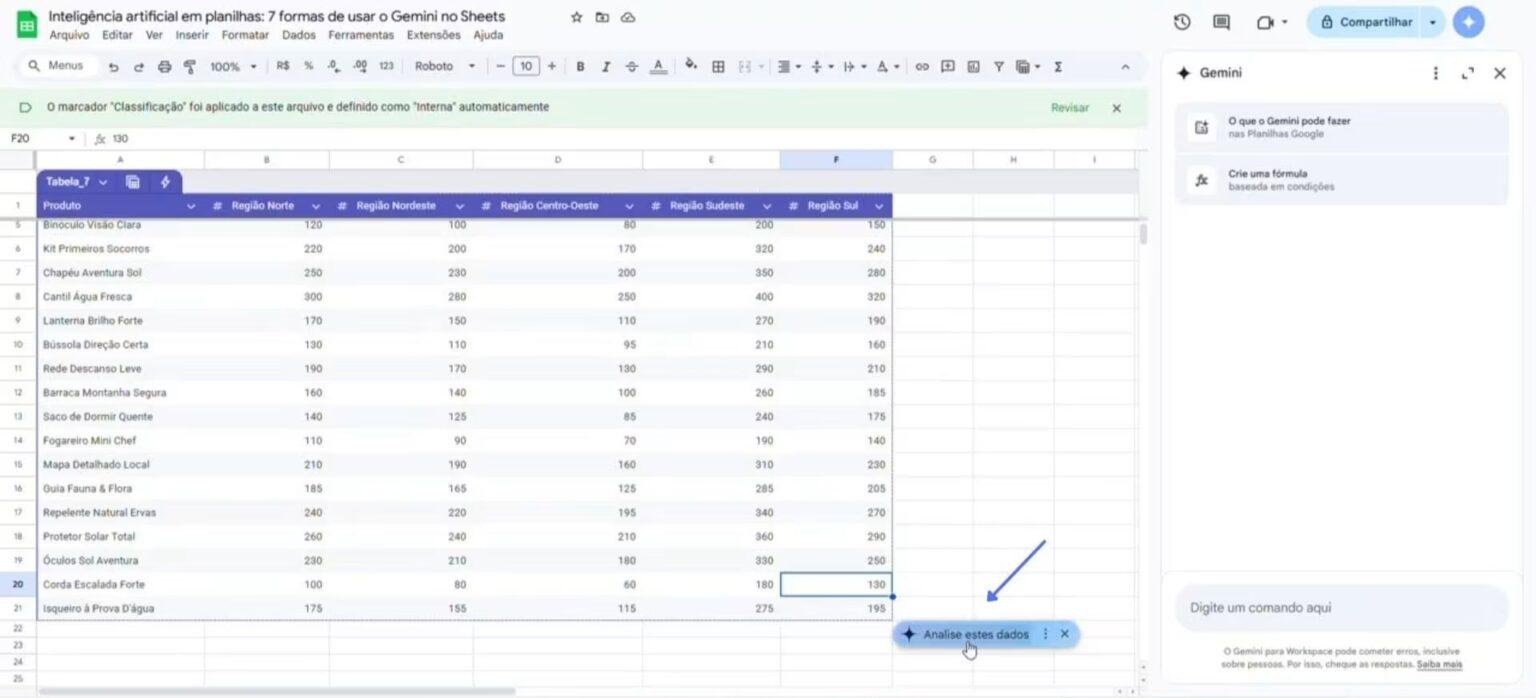Toggle bold formatting
1536x698 pixels.
pyautogui.click(x=580, y=67)
